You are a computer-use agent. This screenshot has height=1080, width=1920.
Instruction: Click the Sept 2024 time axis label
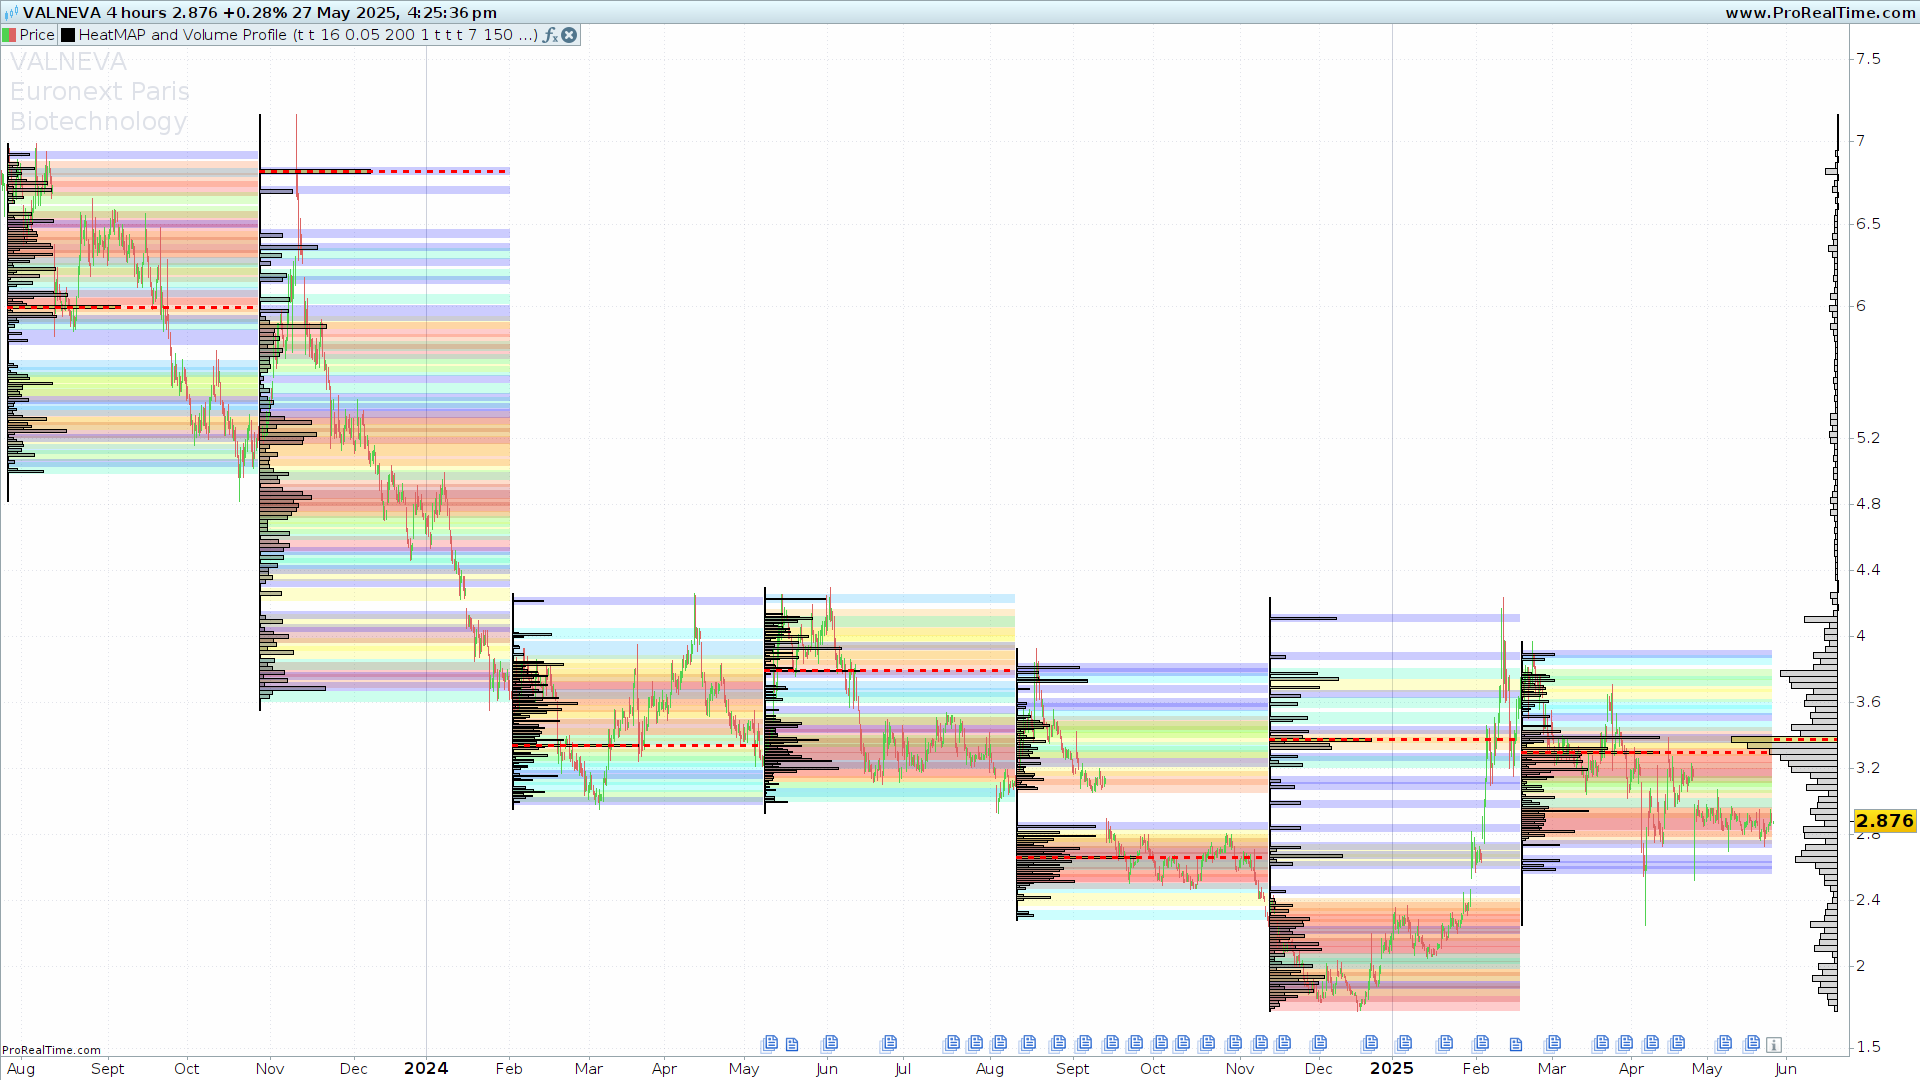point(1073,1069)
